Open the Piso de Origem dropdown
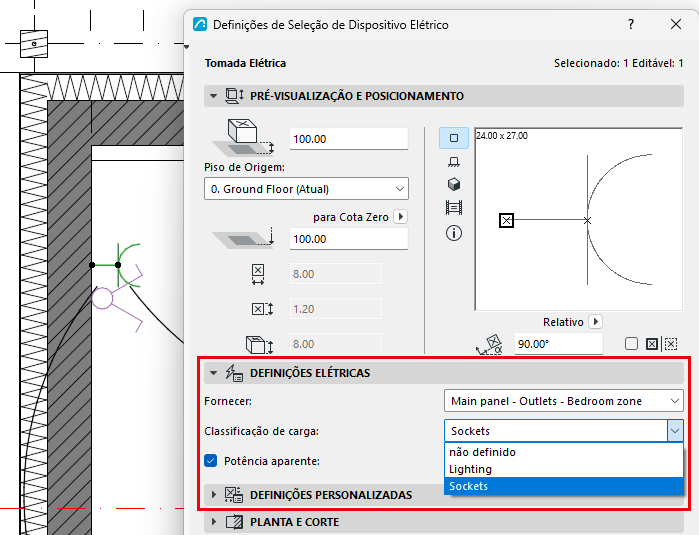Screen dimensions: 699x535 tap(306, 189)
